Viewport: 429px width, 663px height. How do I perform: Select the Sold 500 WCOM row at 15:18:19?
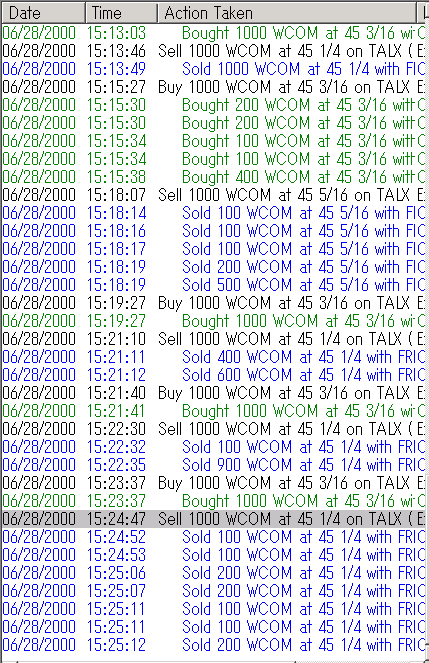(214, 285)
